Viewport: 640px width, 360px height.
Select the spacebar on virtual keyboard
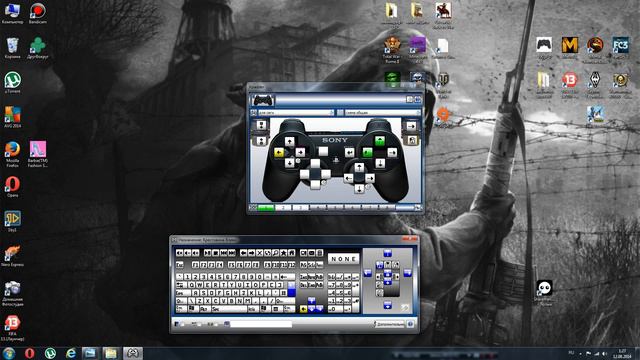[229, 309]
